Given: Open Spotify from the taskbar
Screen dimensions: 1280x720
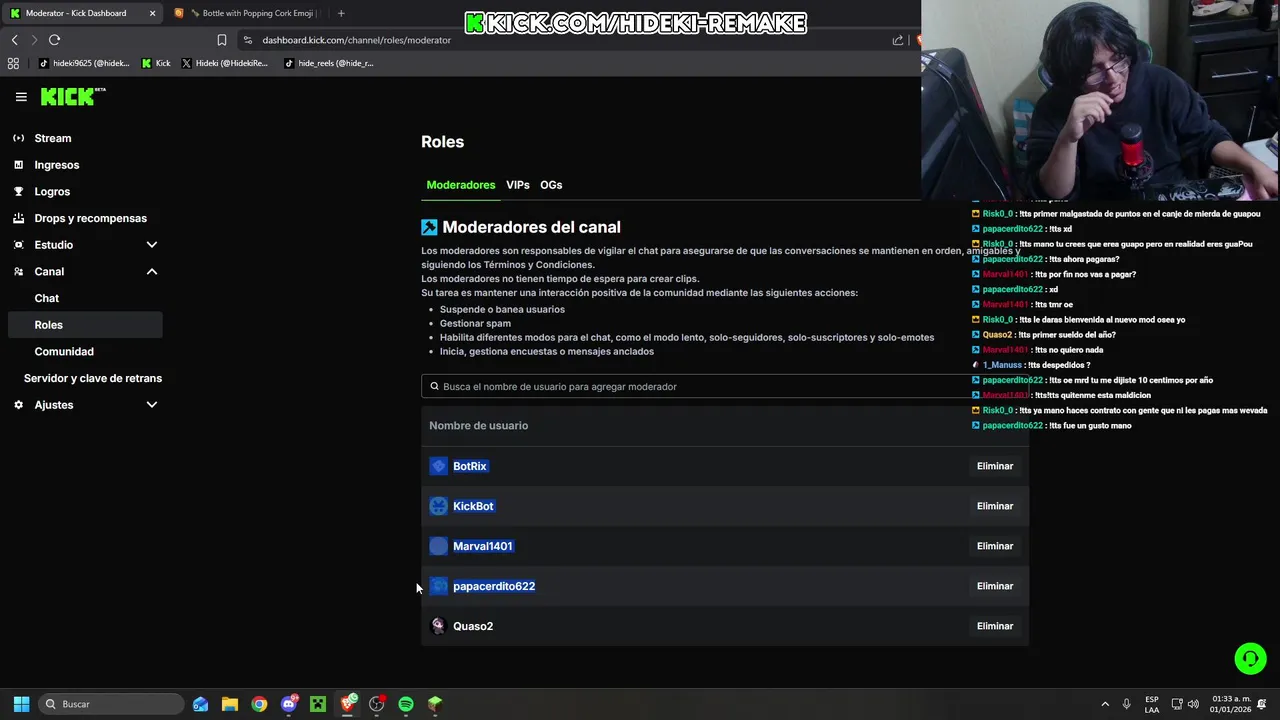Looking at the screenshot, I should coord(406,704).
